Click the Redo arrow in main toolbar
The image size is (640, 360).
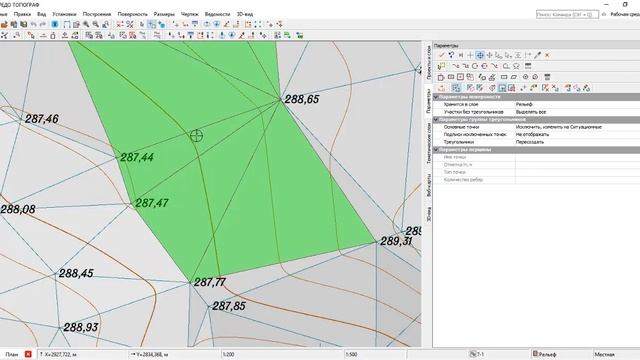coord(42,24)
